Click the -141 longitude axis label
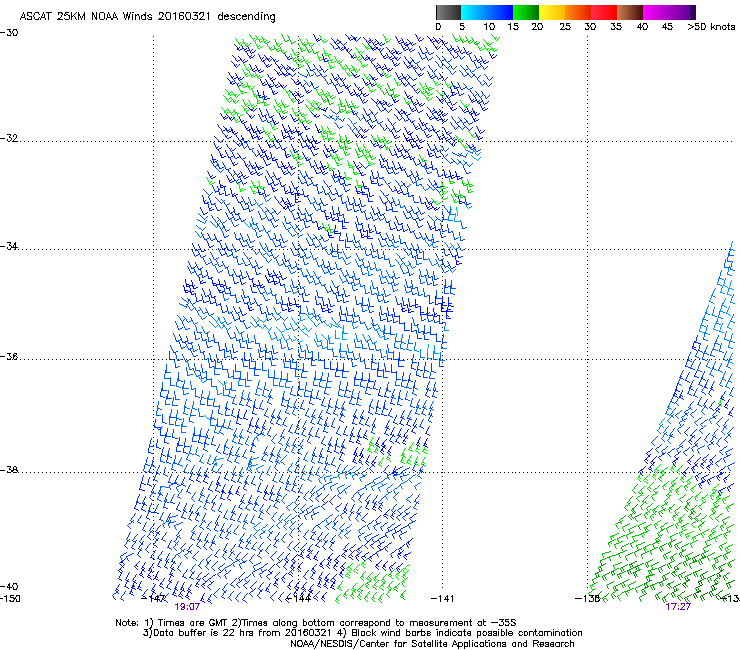 point(443,599)
